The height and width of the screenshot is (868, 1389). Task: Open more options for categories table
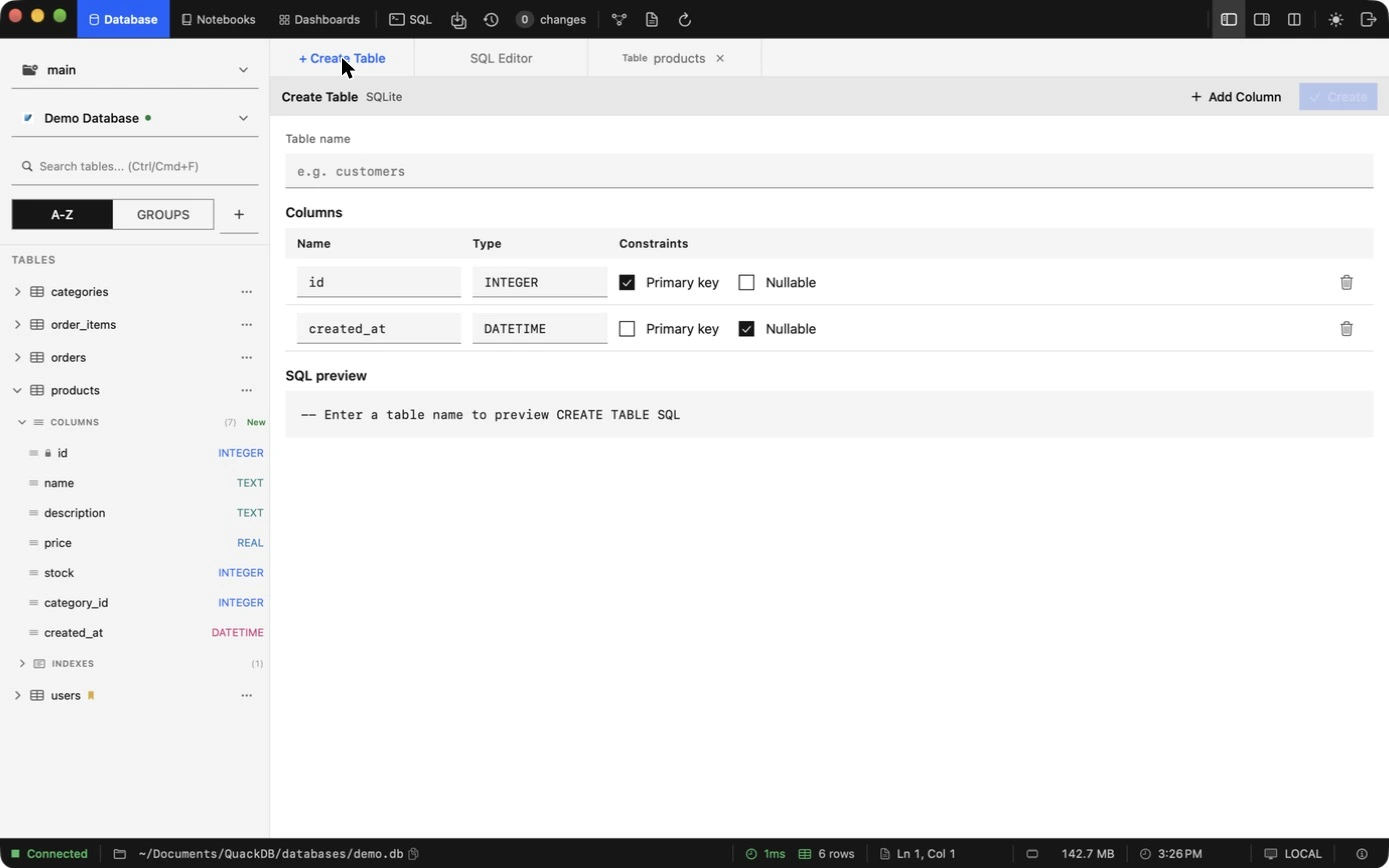(x=247, y=292)
